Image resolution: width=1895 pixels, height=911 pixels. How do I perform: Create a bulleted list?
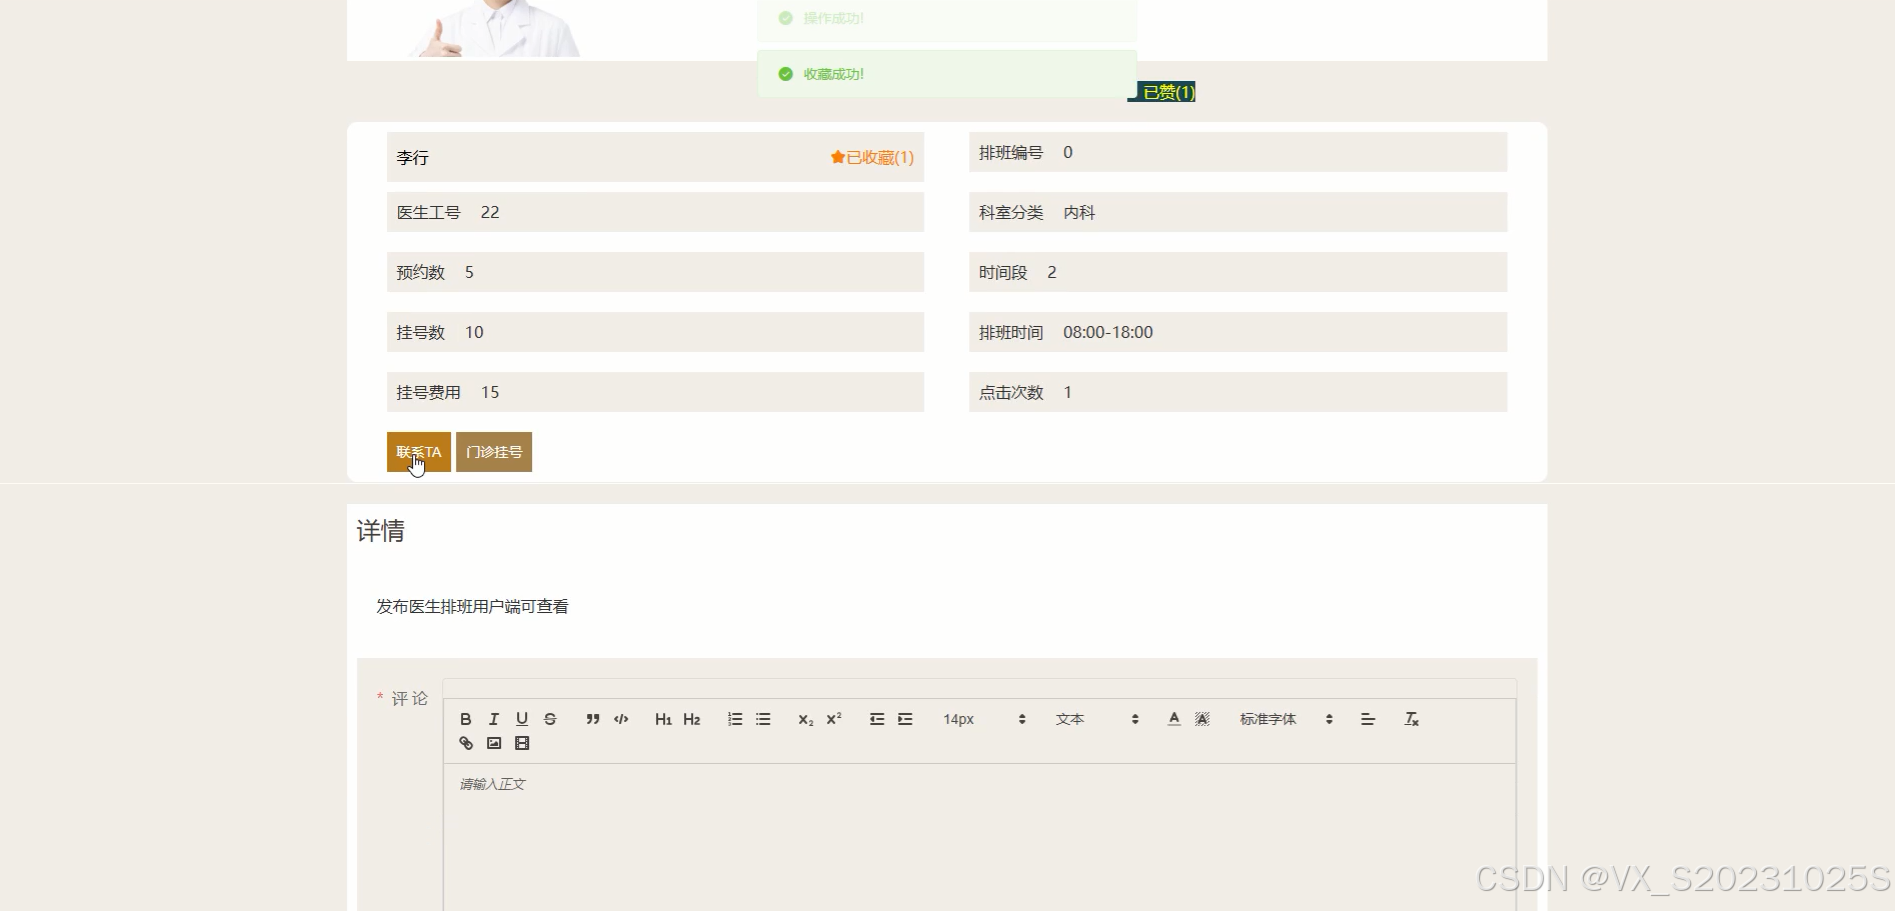pyautogui.click(x=763, y=719)
